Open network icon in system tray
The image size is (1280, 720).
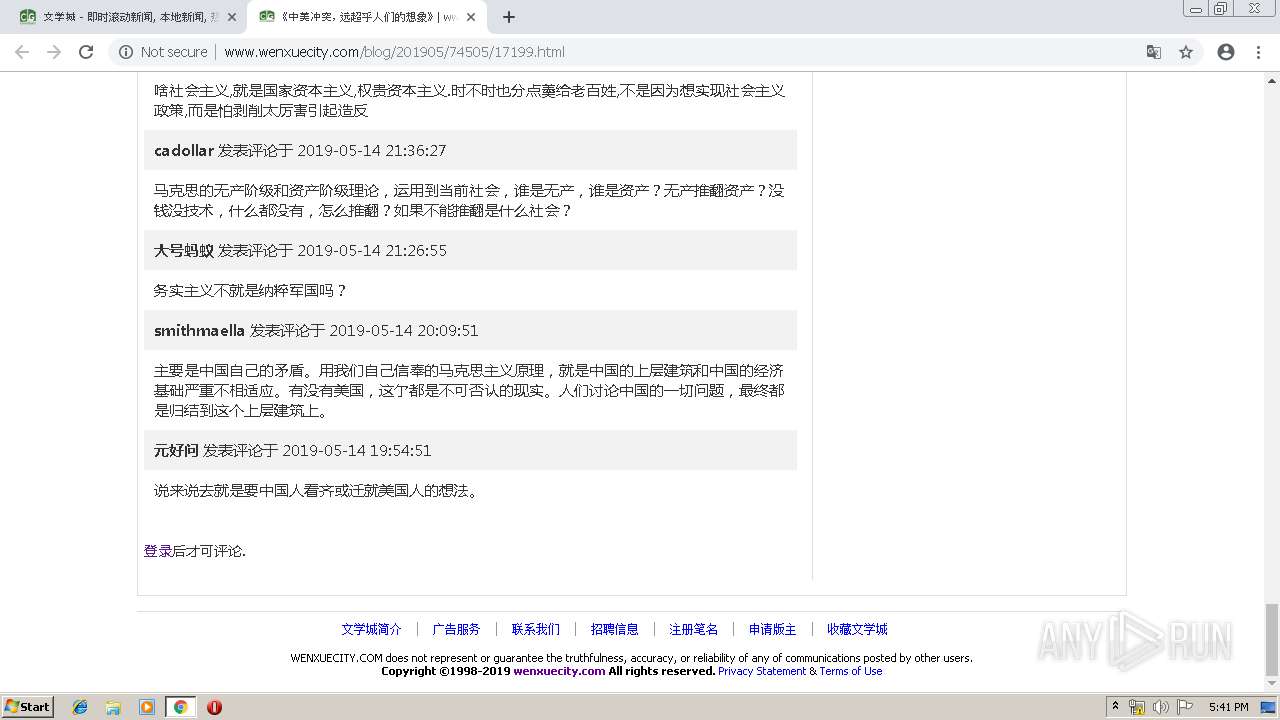(1137, 707)
